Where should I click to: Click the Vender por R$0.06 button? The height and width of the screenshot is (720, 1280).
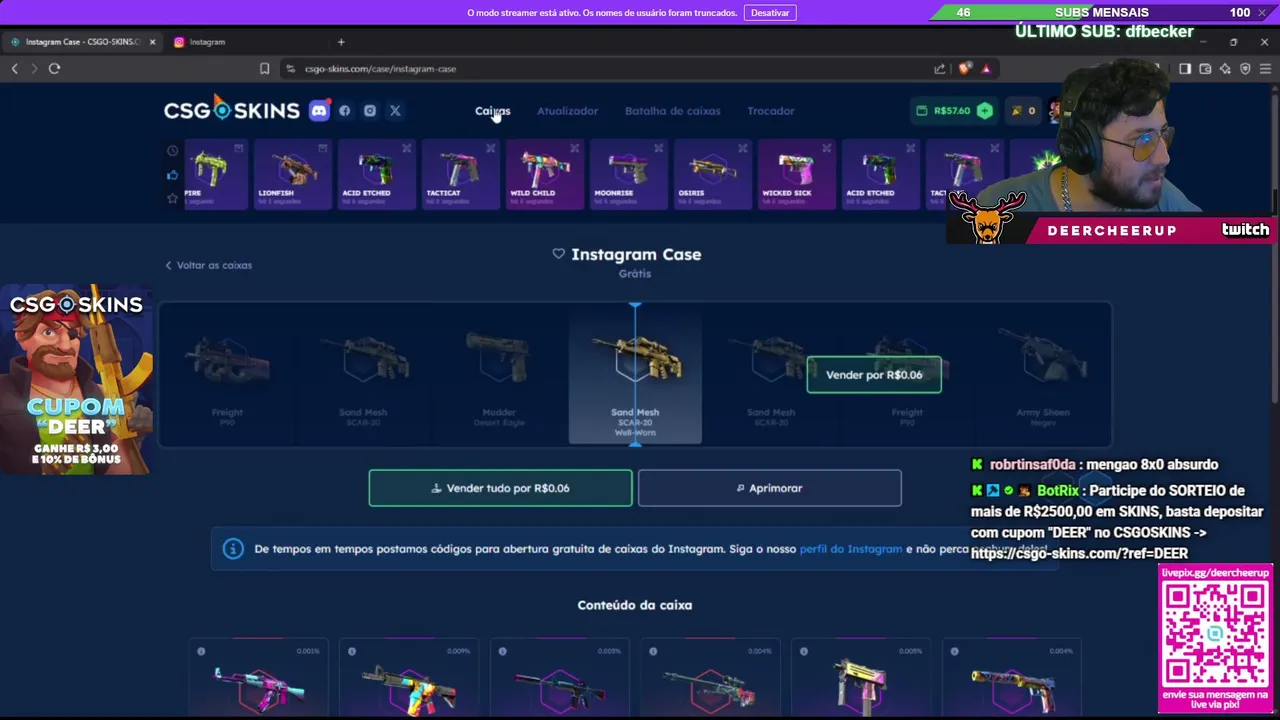pyautogui.click(x=874, y=375)
